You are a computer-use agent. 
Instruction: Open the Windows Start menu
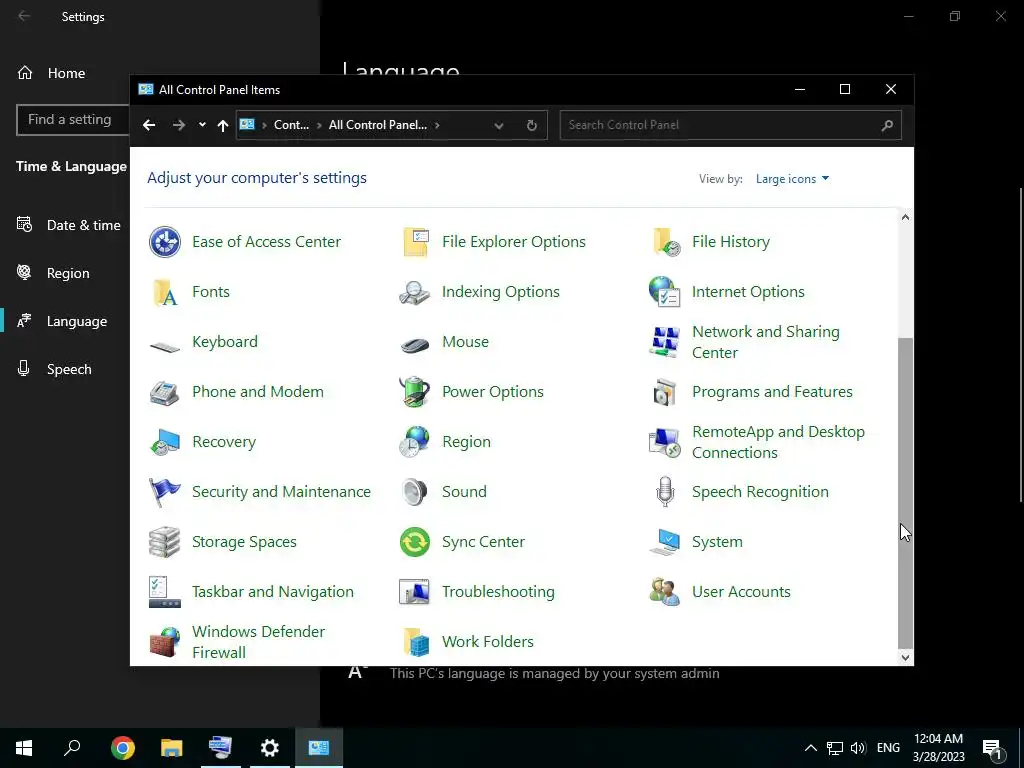24,748
